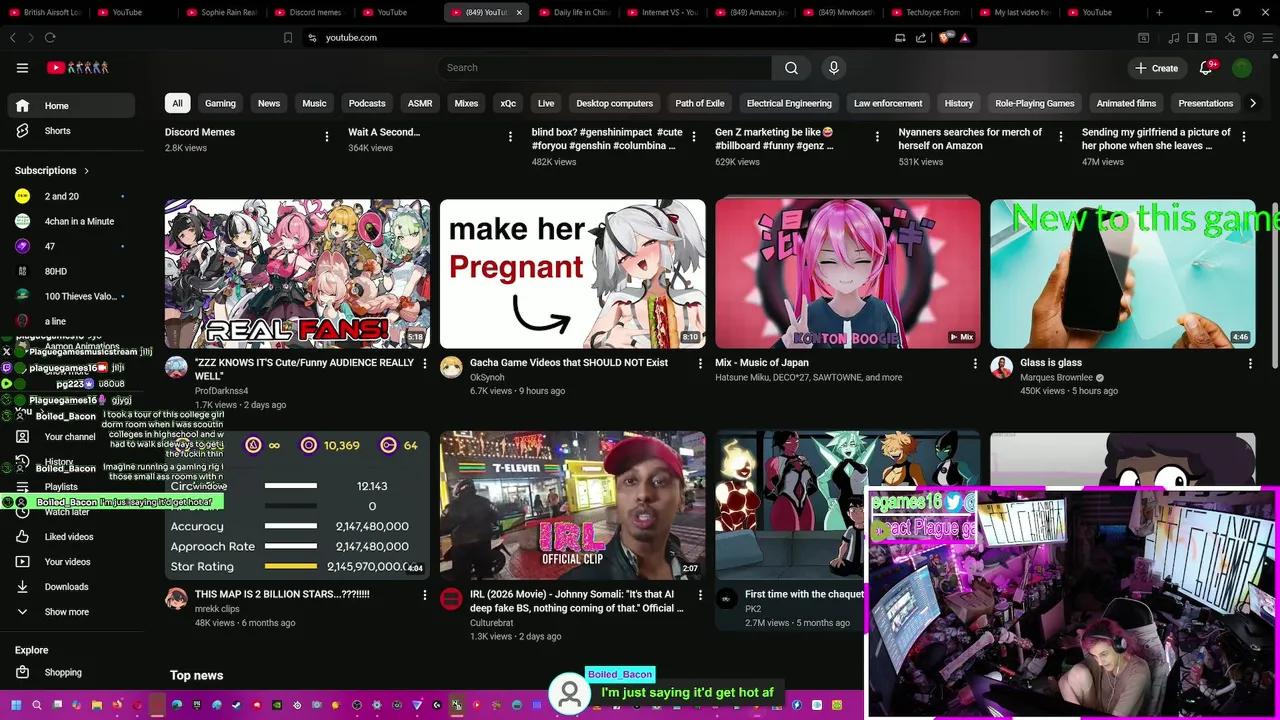This screenshot has height=720, width=1280.
Task: Open Liked videos in the sidebar
Action: click(71, 537)
